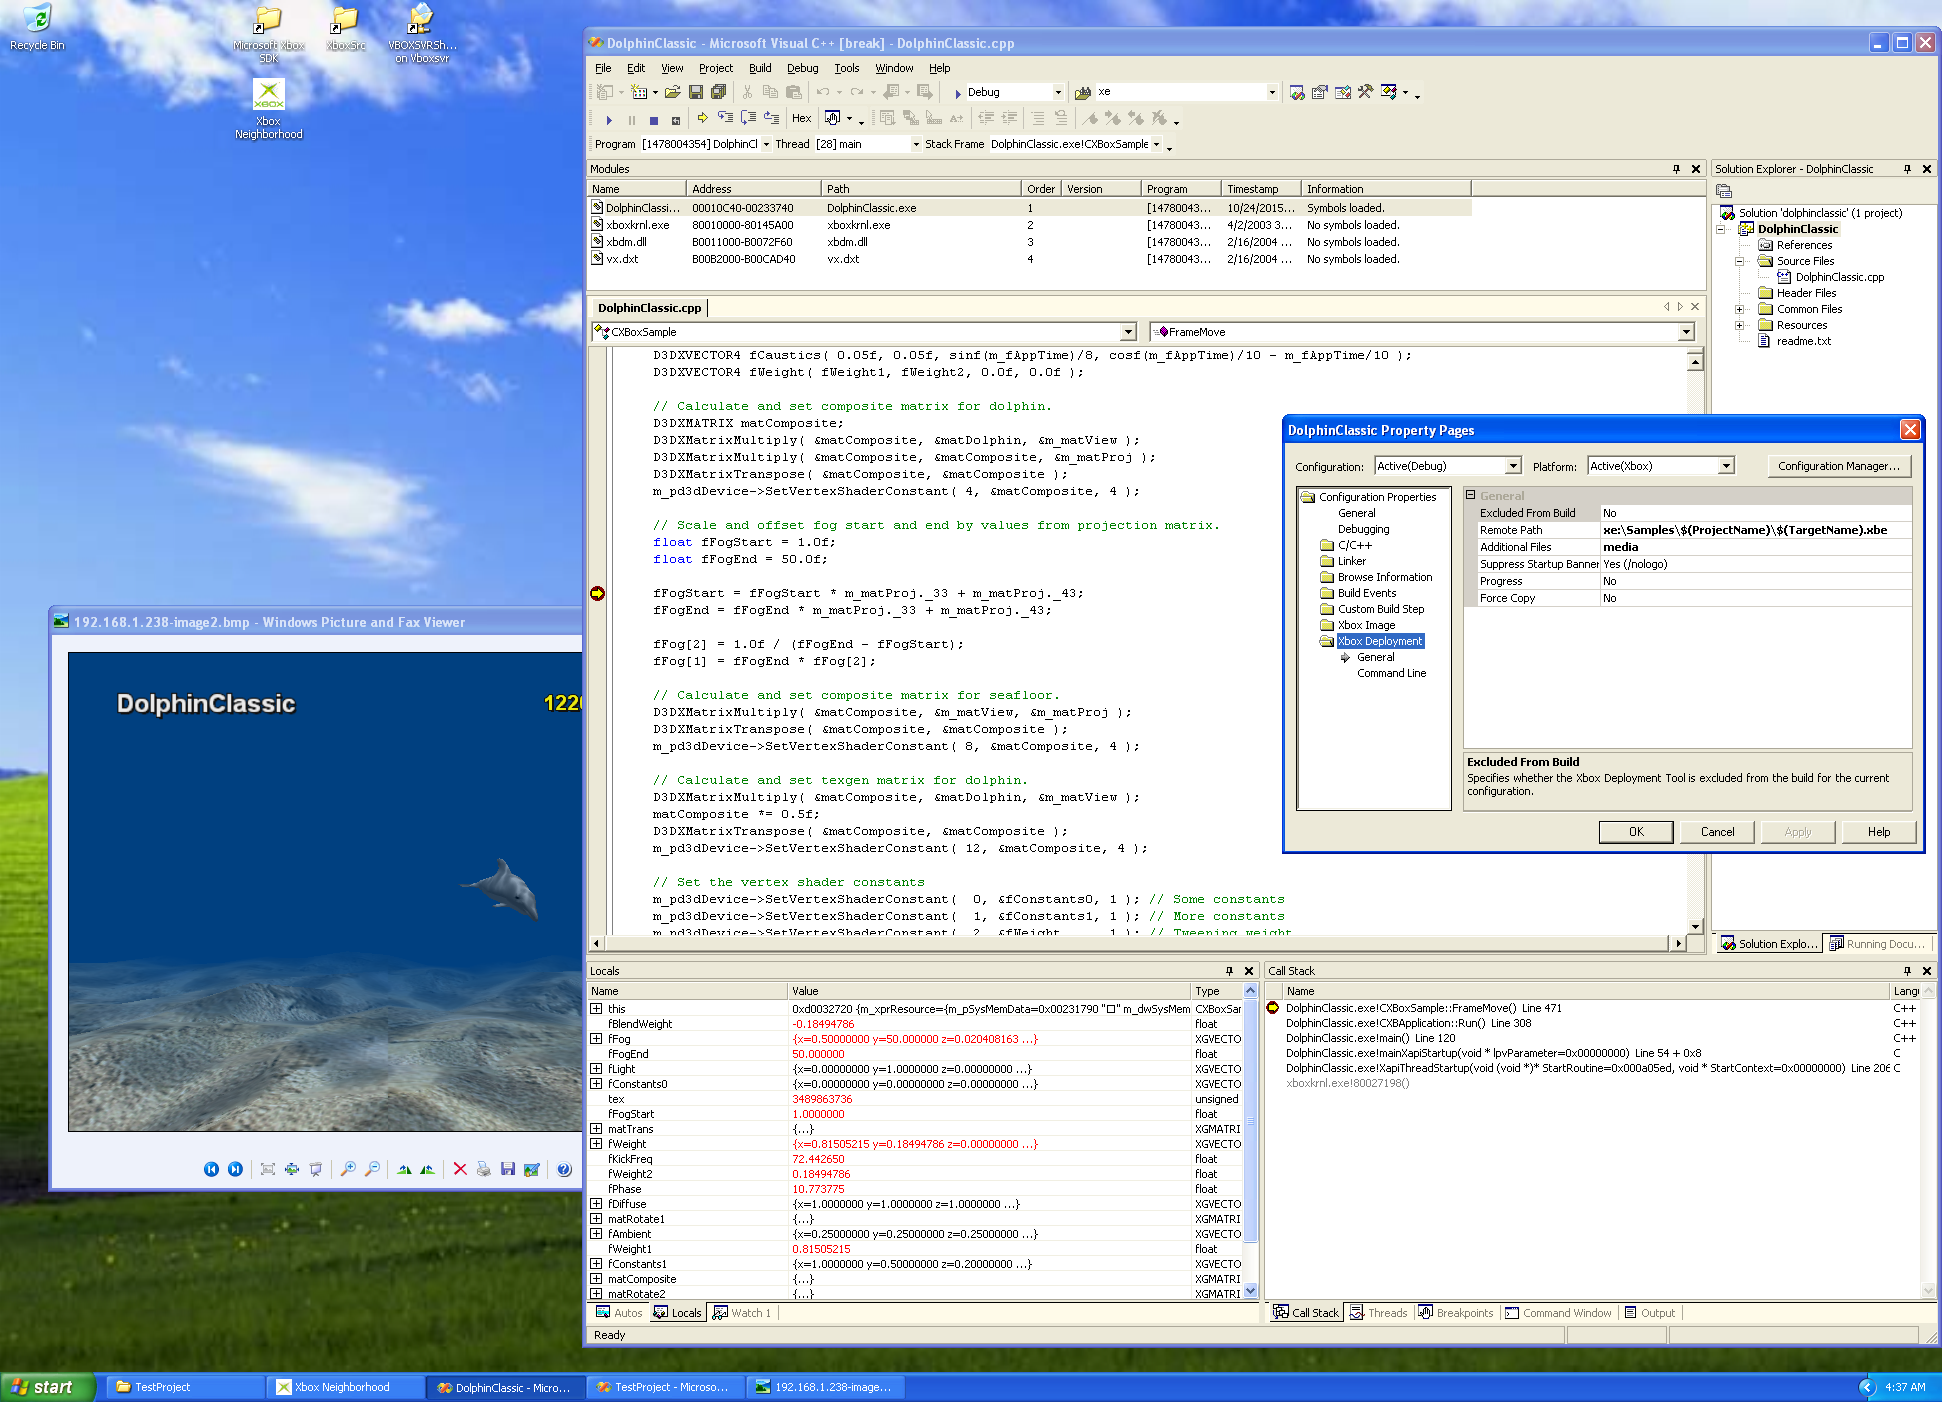Expand the 'this' variable in Locals
Screen dimensions: 1942x1402
pos(597,1009)
